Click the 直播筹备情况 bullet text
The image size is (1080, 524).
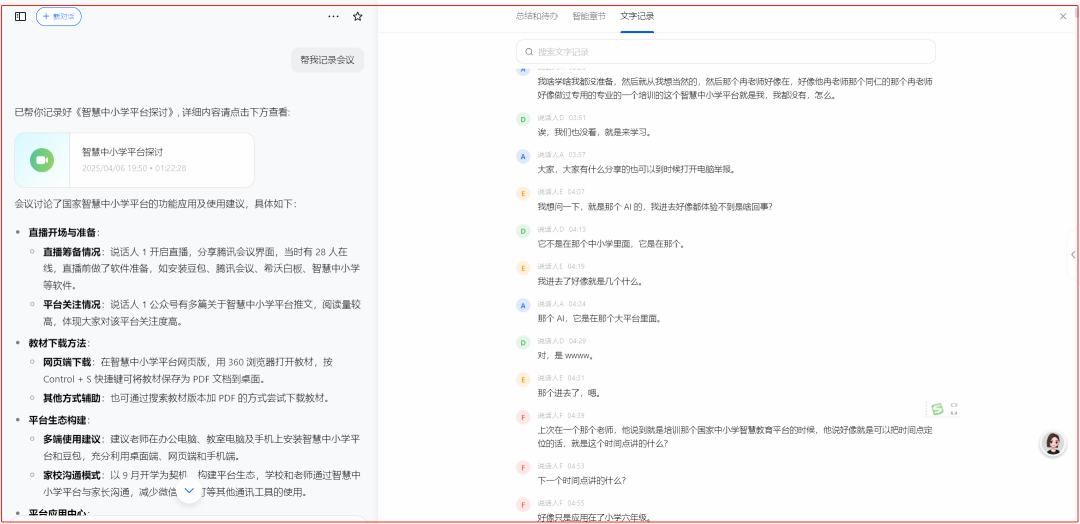[x=202, y=268]
